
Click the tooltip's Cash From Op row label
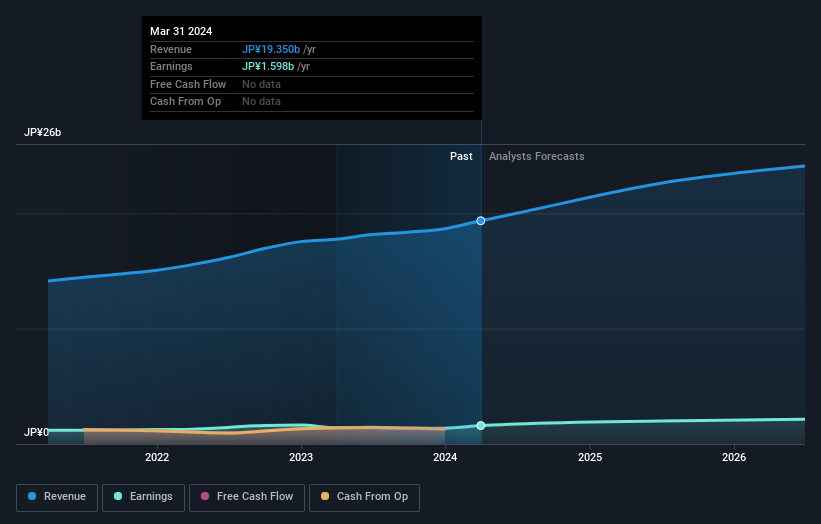point(185,102)
